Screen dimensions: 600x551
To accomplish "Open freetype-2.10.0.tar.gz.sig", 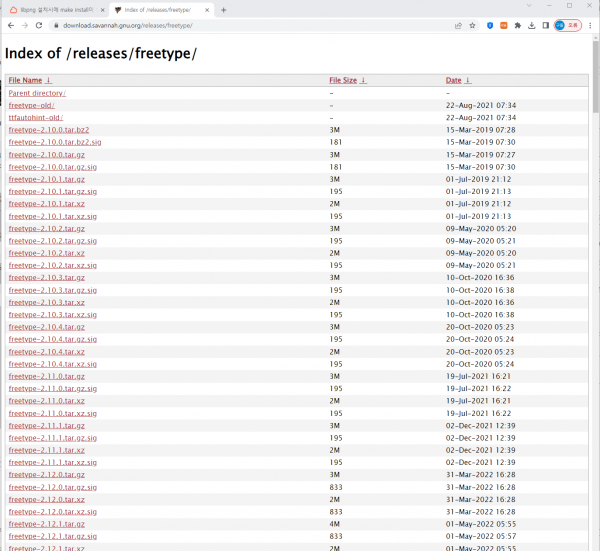I will click(53, 167).
